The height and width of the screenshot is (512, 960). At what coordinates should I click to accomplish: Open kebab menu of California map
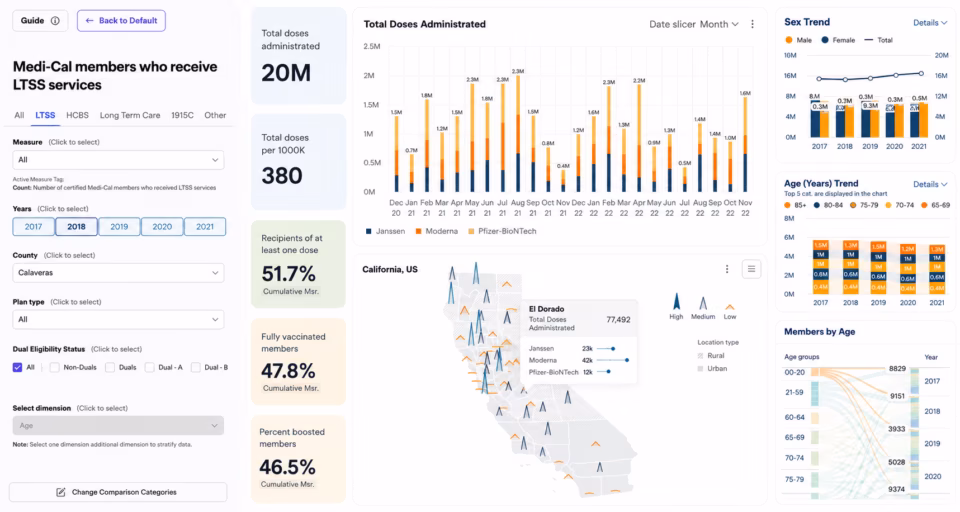pyautogui.click(x=727, y=269)
